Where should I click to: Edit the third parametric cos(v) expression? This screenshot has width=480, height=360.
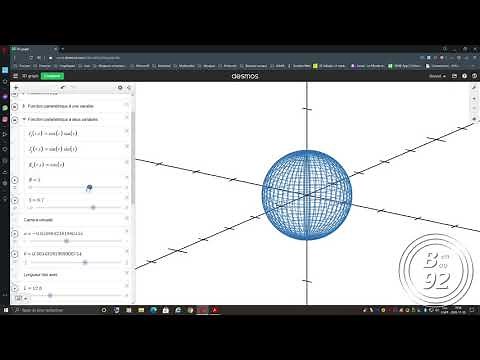click(x=47, y=164)
